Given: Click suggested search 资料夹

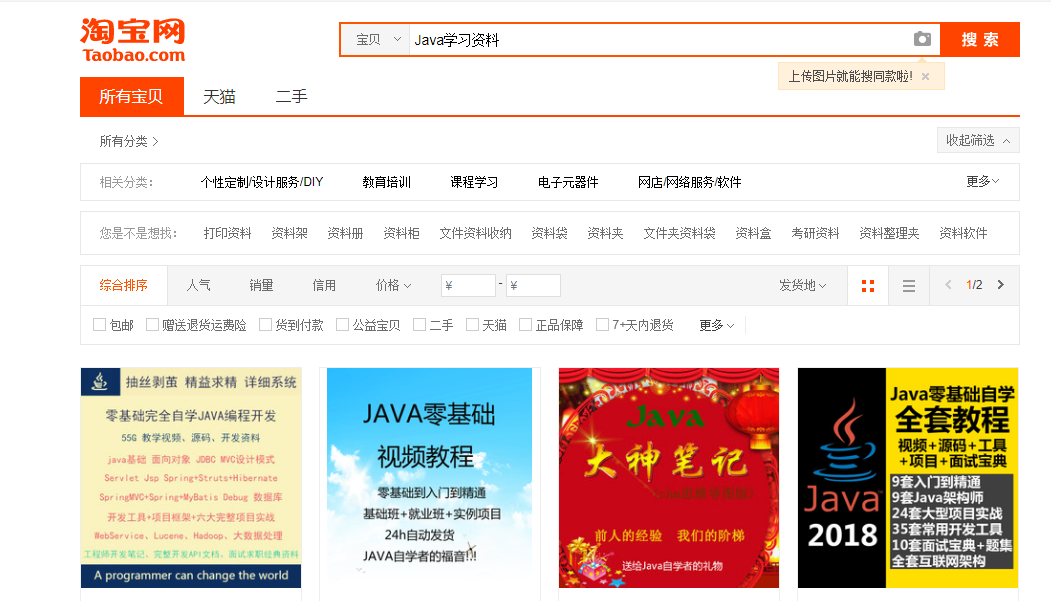Looking at the screenshot, I should [605, 233].
